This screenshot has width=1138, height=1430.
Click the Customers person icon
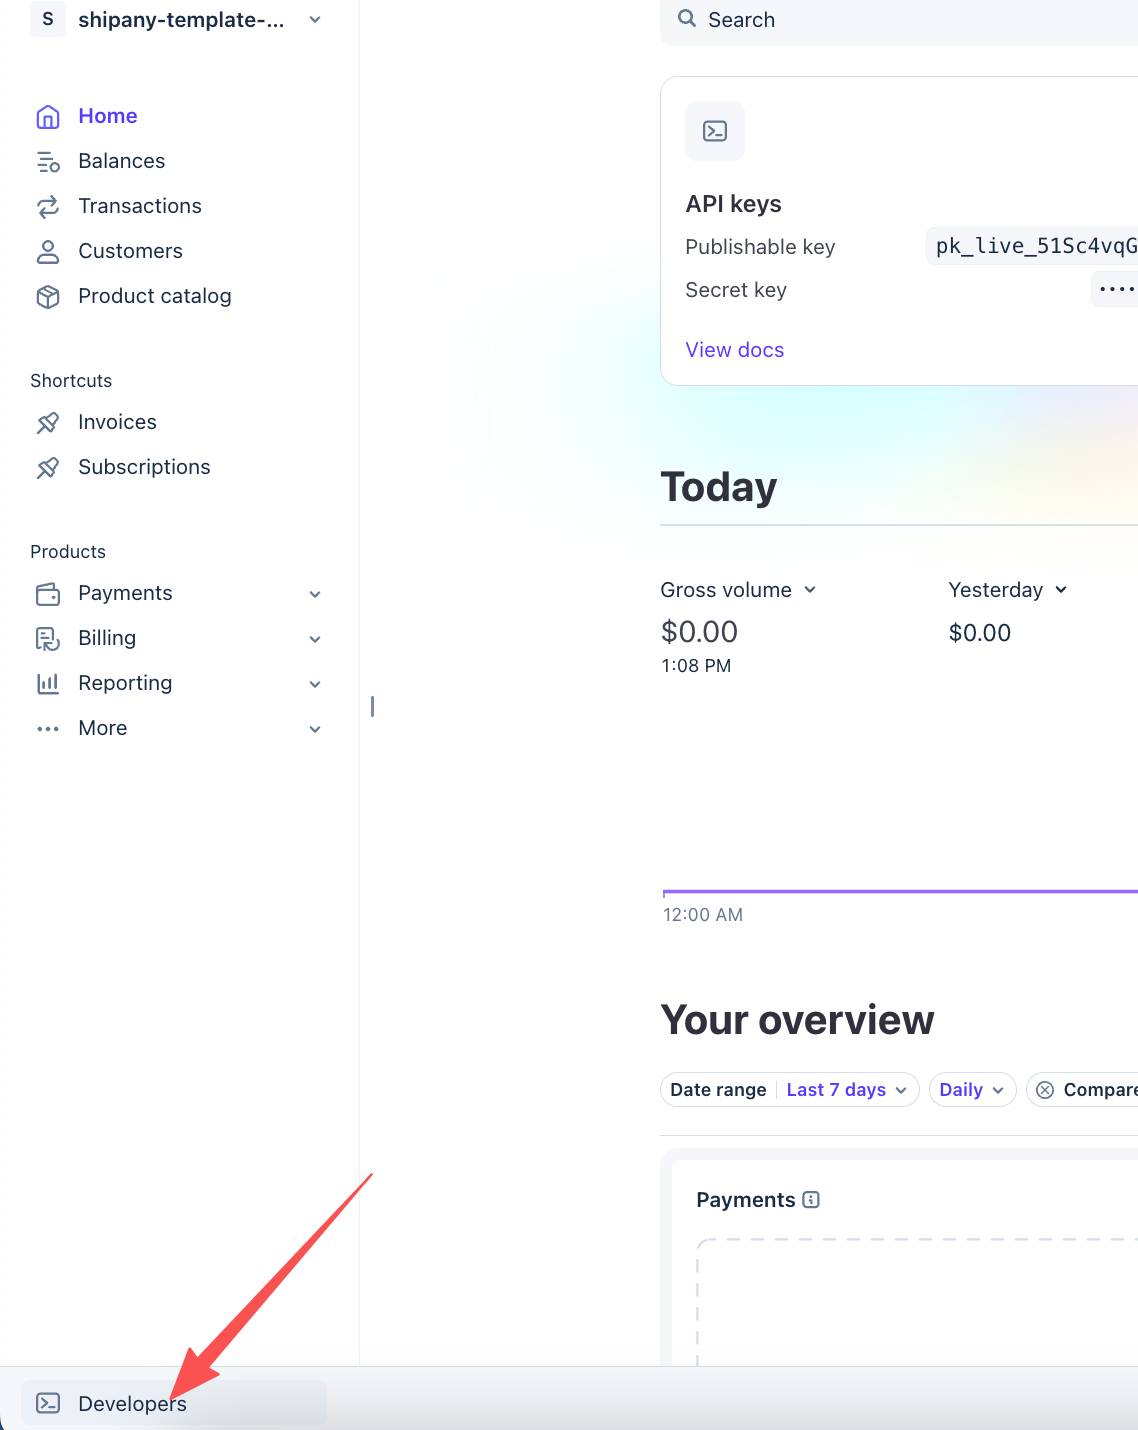(48, 252)
